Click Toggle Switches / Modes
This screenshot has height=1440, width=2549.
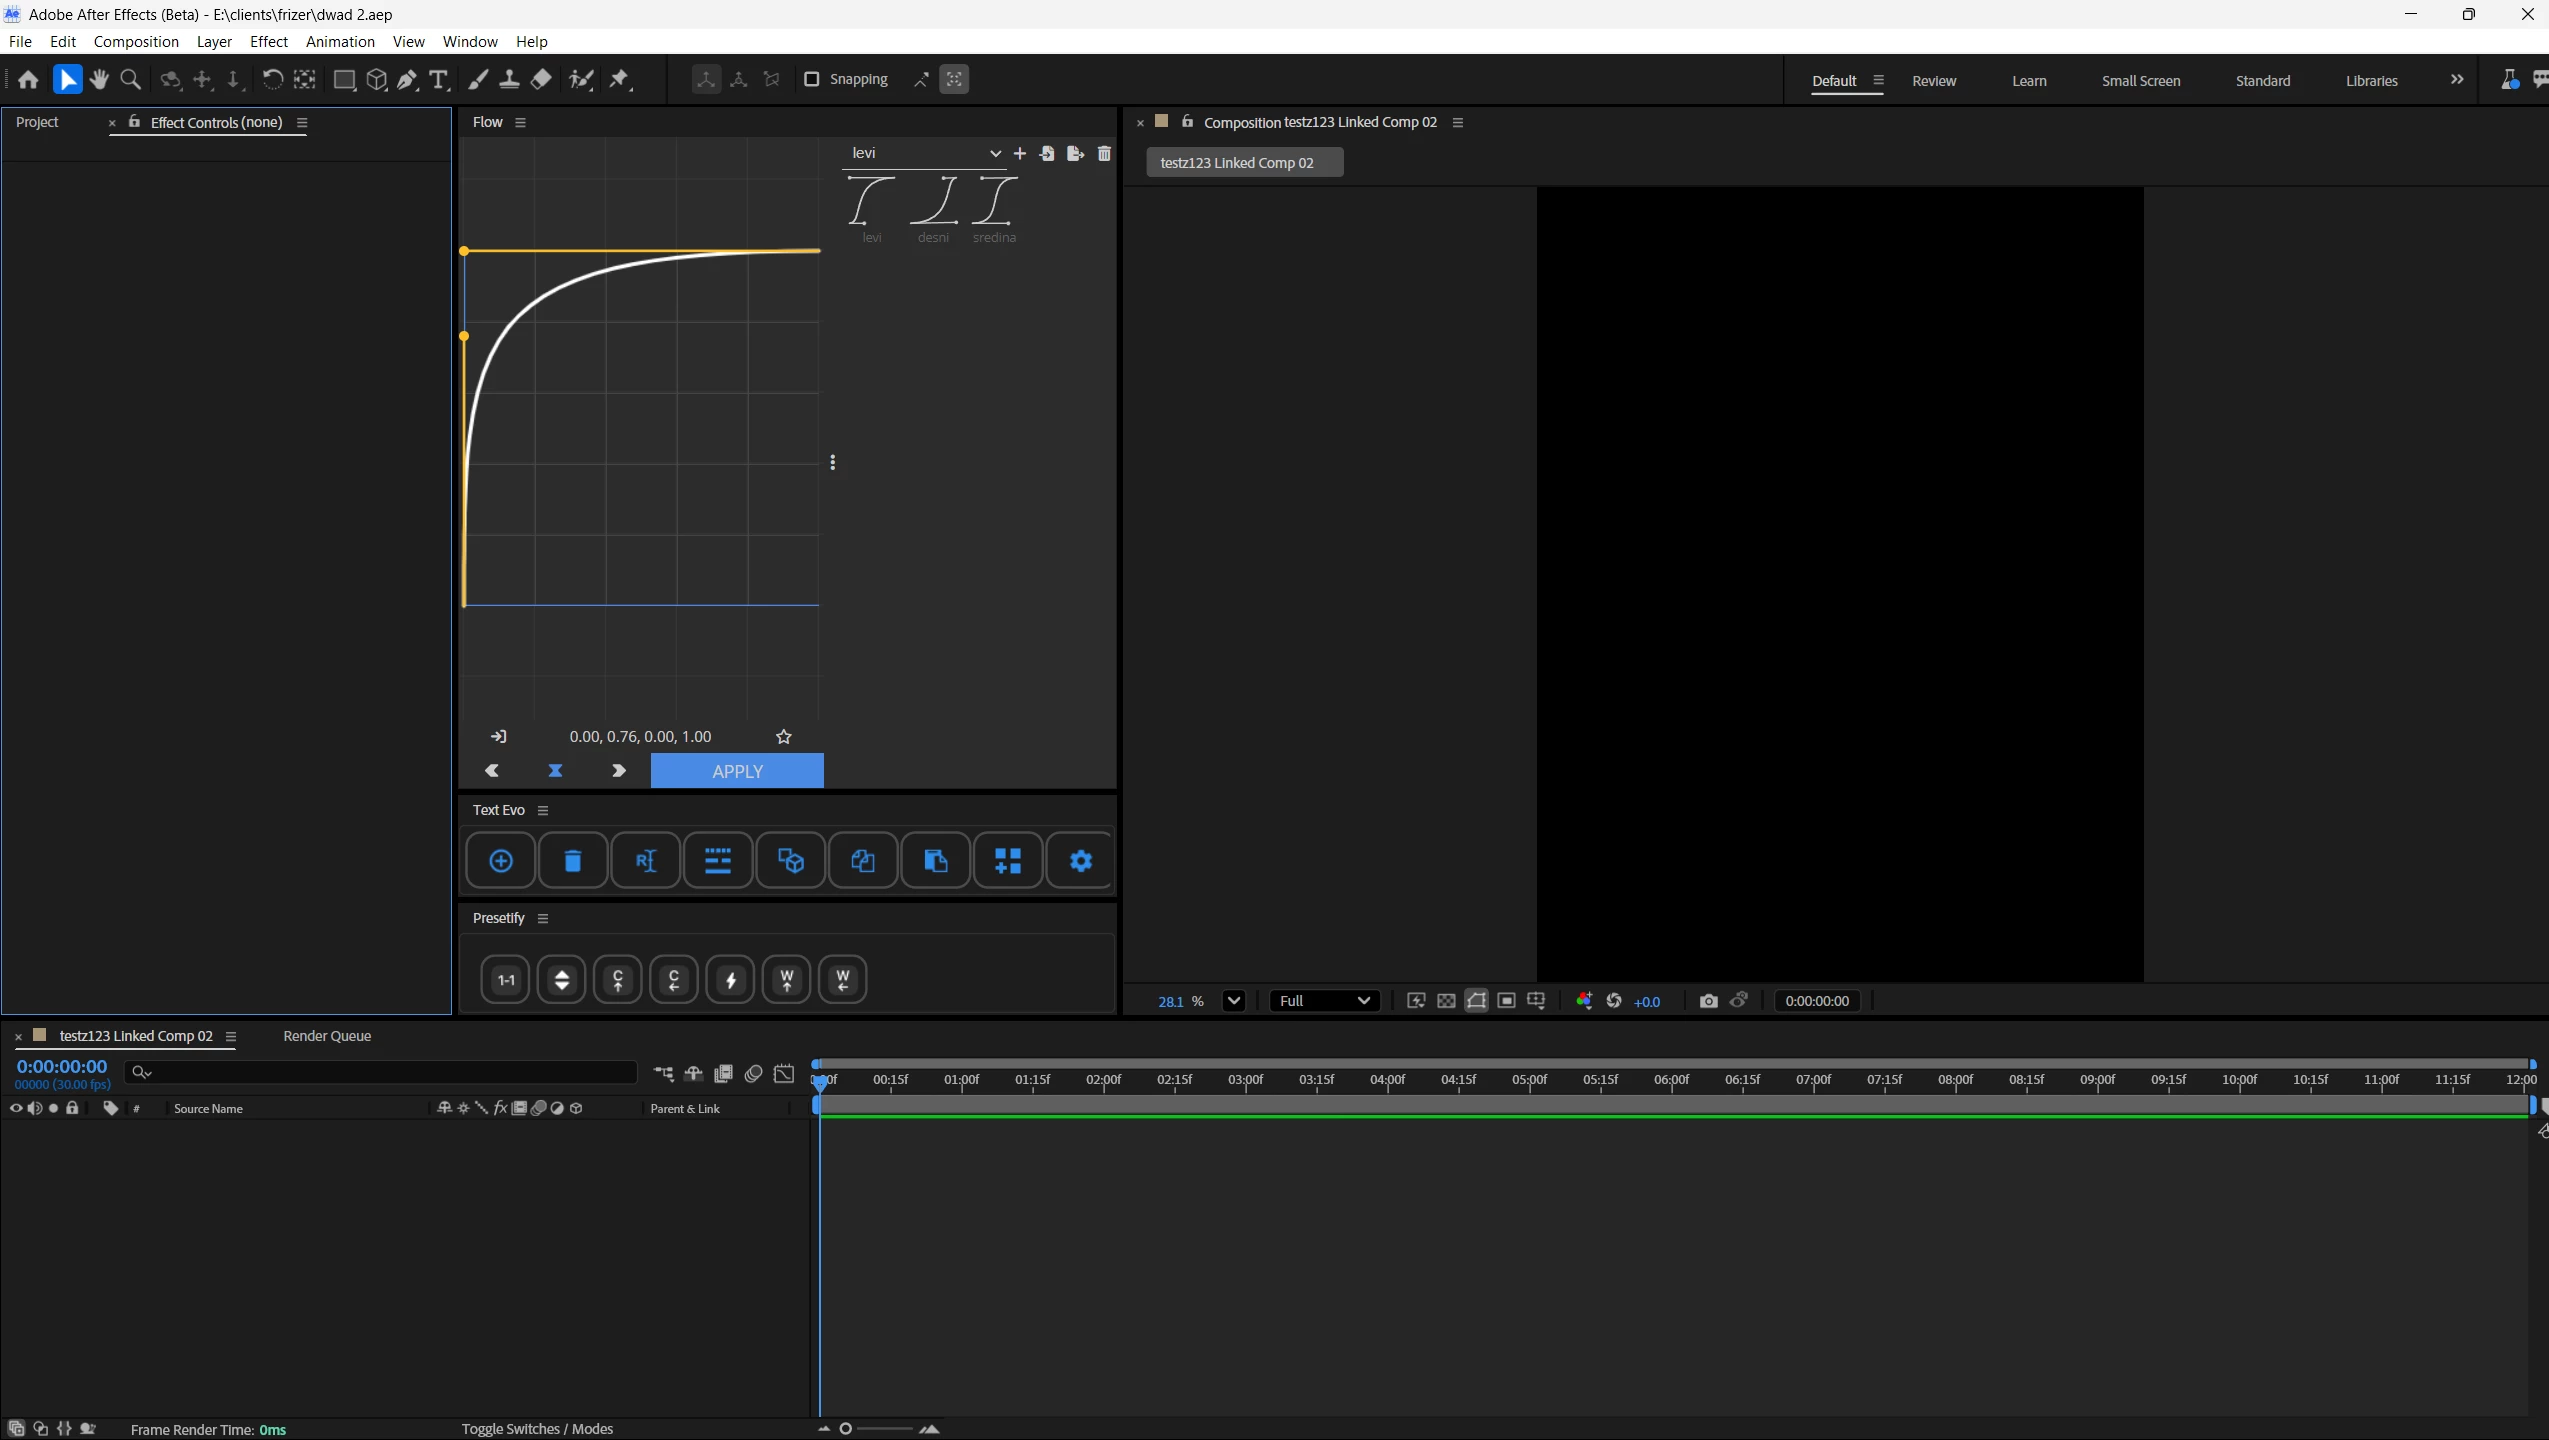point(537,1429)
